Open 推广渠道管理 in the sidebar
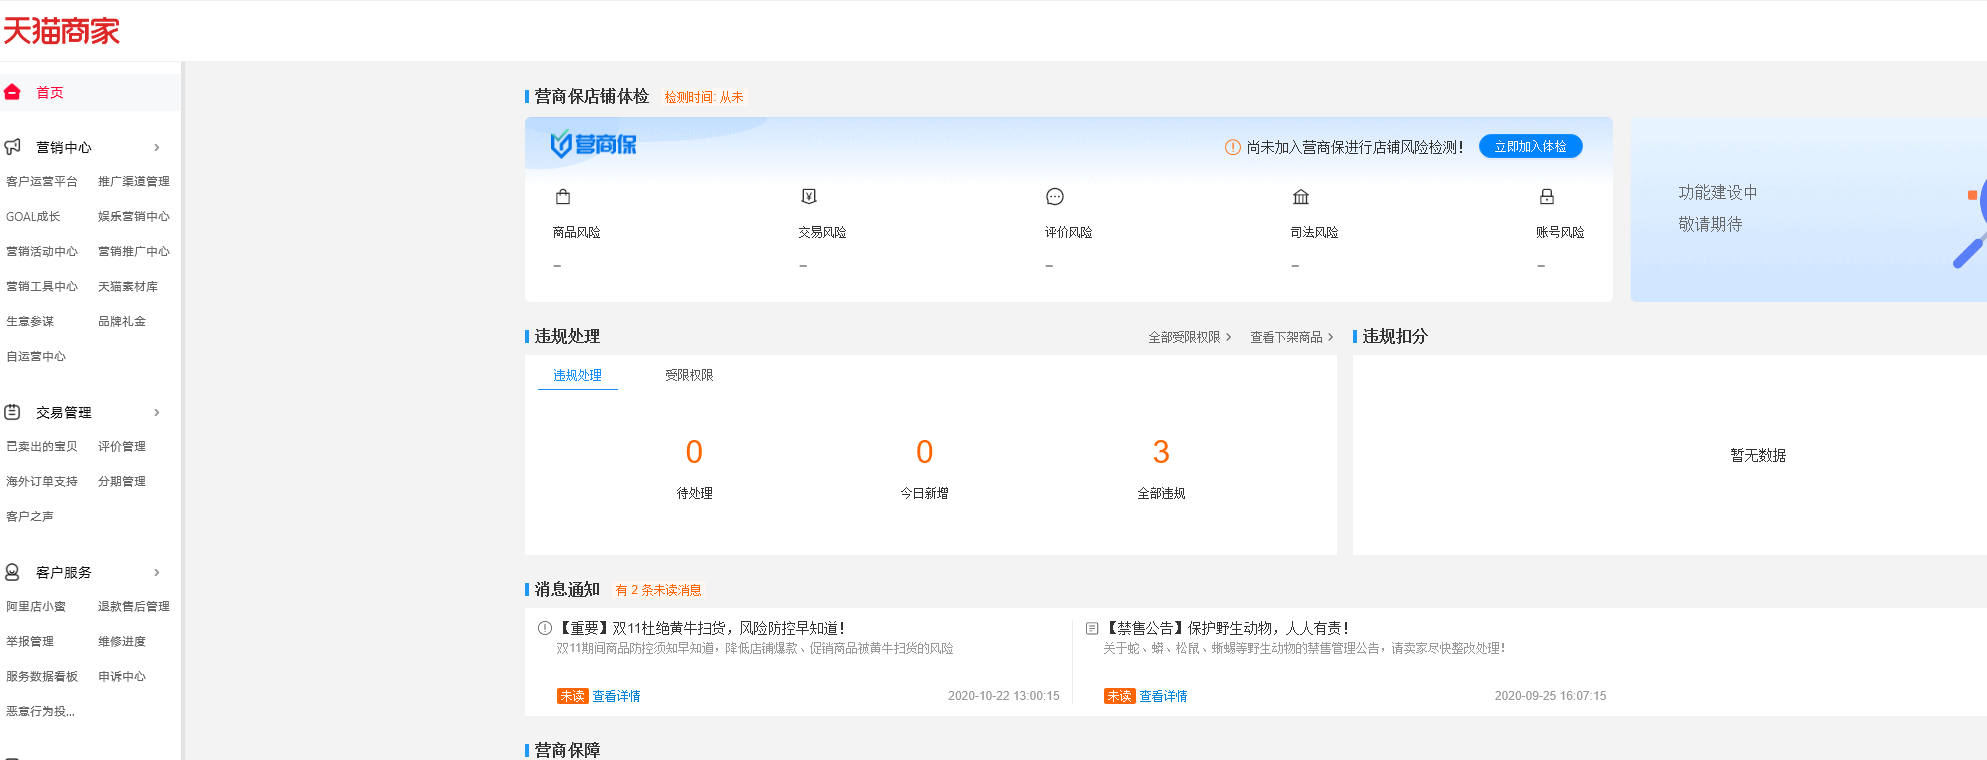1987x760 pixels. tap(134, 181)
